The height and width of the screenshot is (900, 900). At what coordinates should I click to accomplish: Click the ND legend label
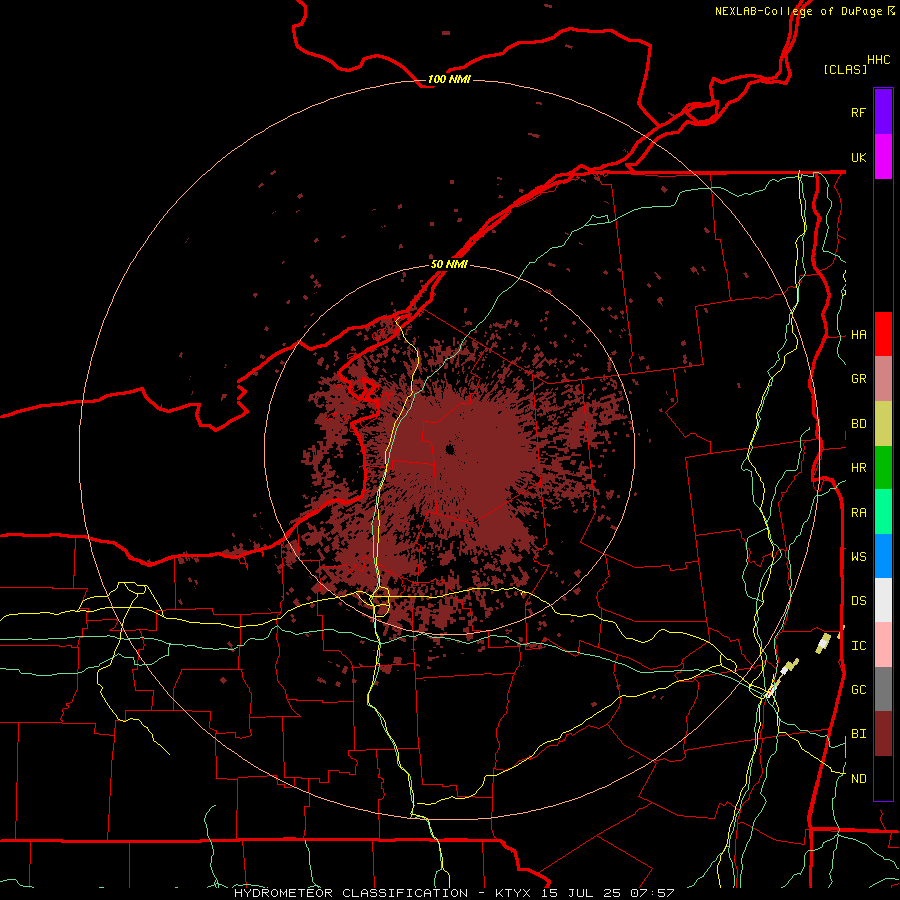858,779
